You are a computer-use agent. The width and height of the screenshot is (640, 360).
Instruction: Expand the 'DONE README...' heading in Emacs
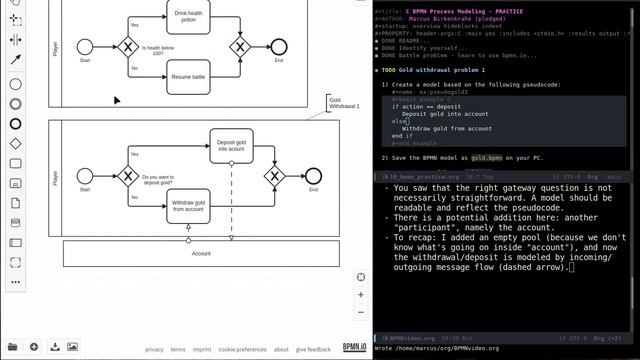(x=405, y=41)
